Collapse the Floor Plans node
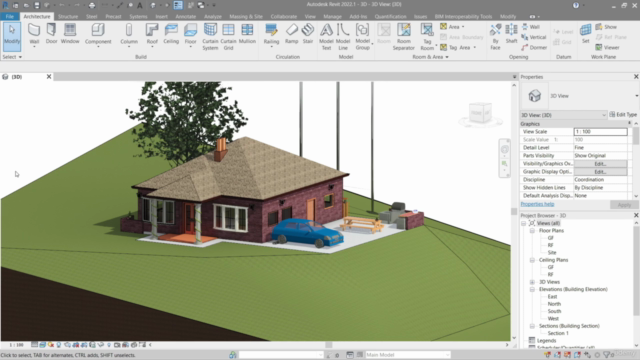Screen dimensions: 640x360 (x=532, y=231)
